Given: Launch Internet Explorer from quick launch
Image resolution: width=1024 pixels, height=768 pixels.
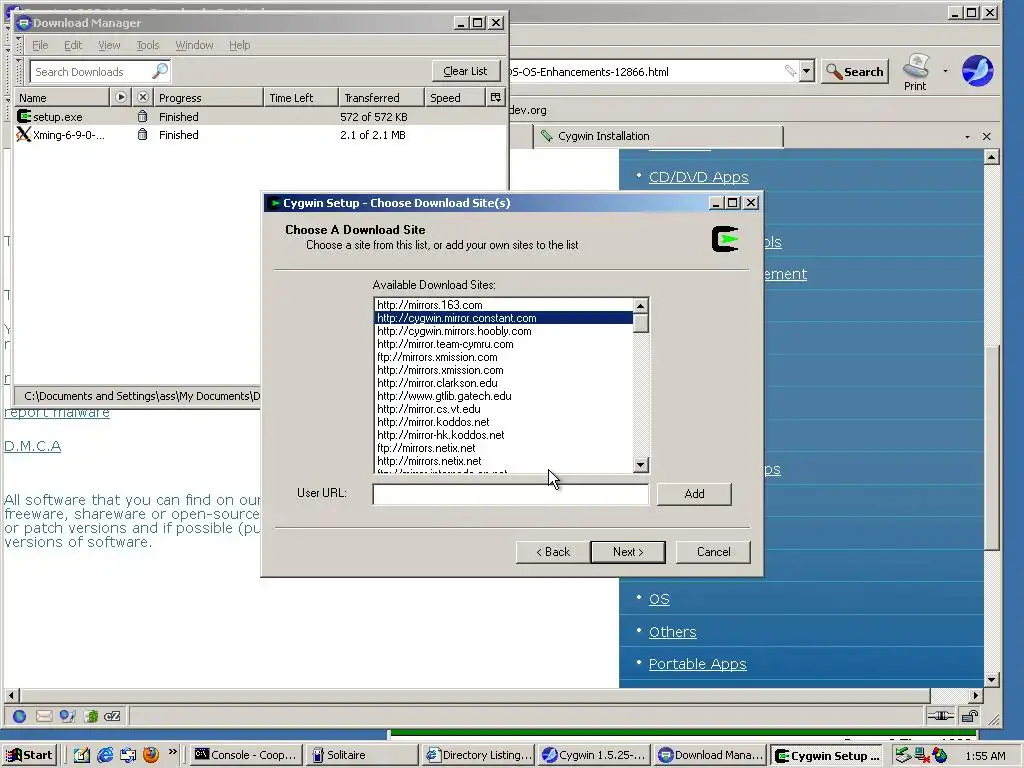Looking at the screenshot, I should [x=104, y=755].
